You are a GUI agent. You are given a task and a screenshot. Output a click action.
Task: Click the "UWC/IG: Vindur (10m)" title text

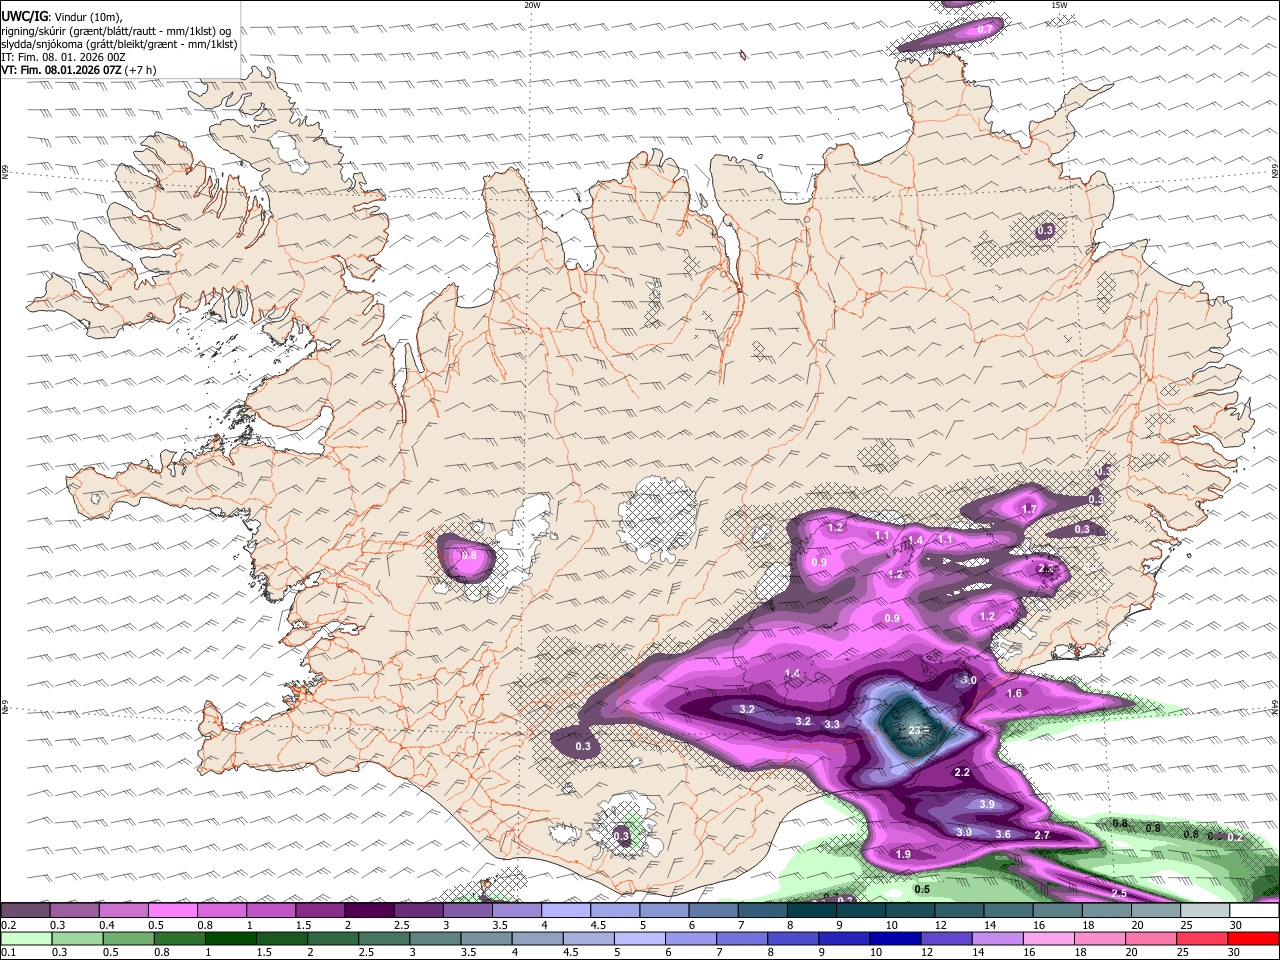point(62,17)
